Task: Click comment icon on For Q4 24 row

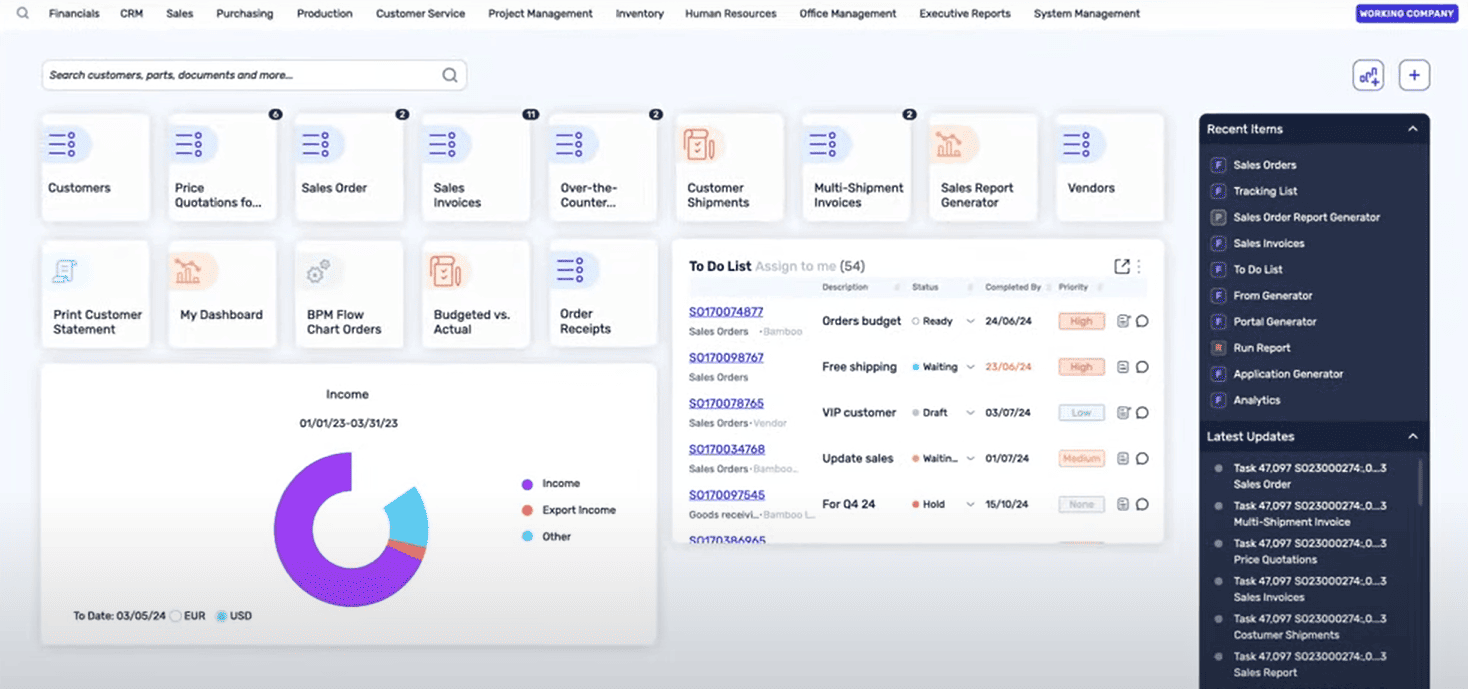Action: pyautogui.click(x=1142, y=505)
